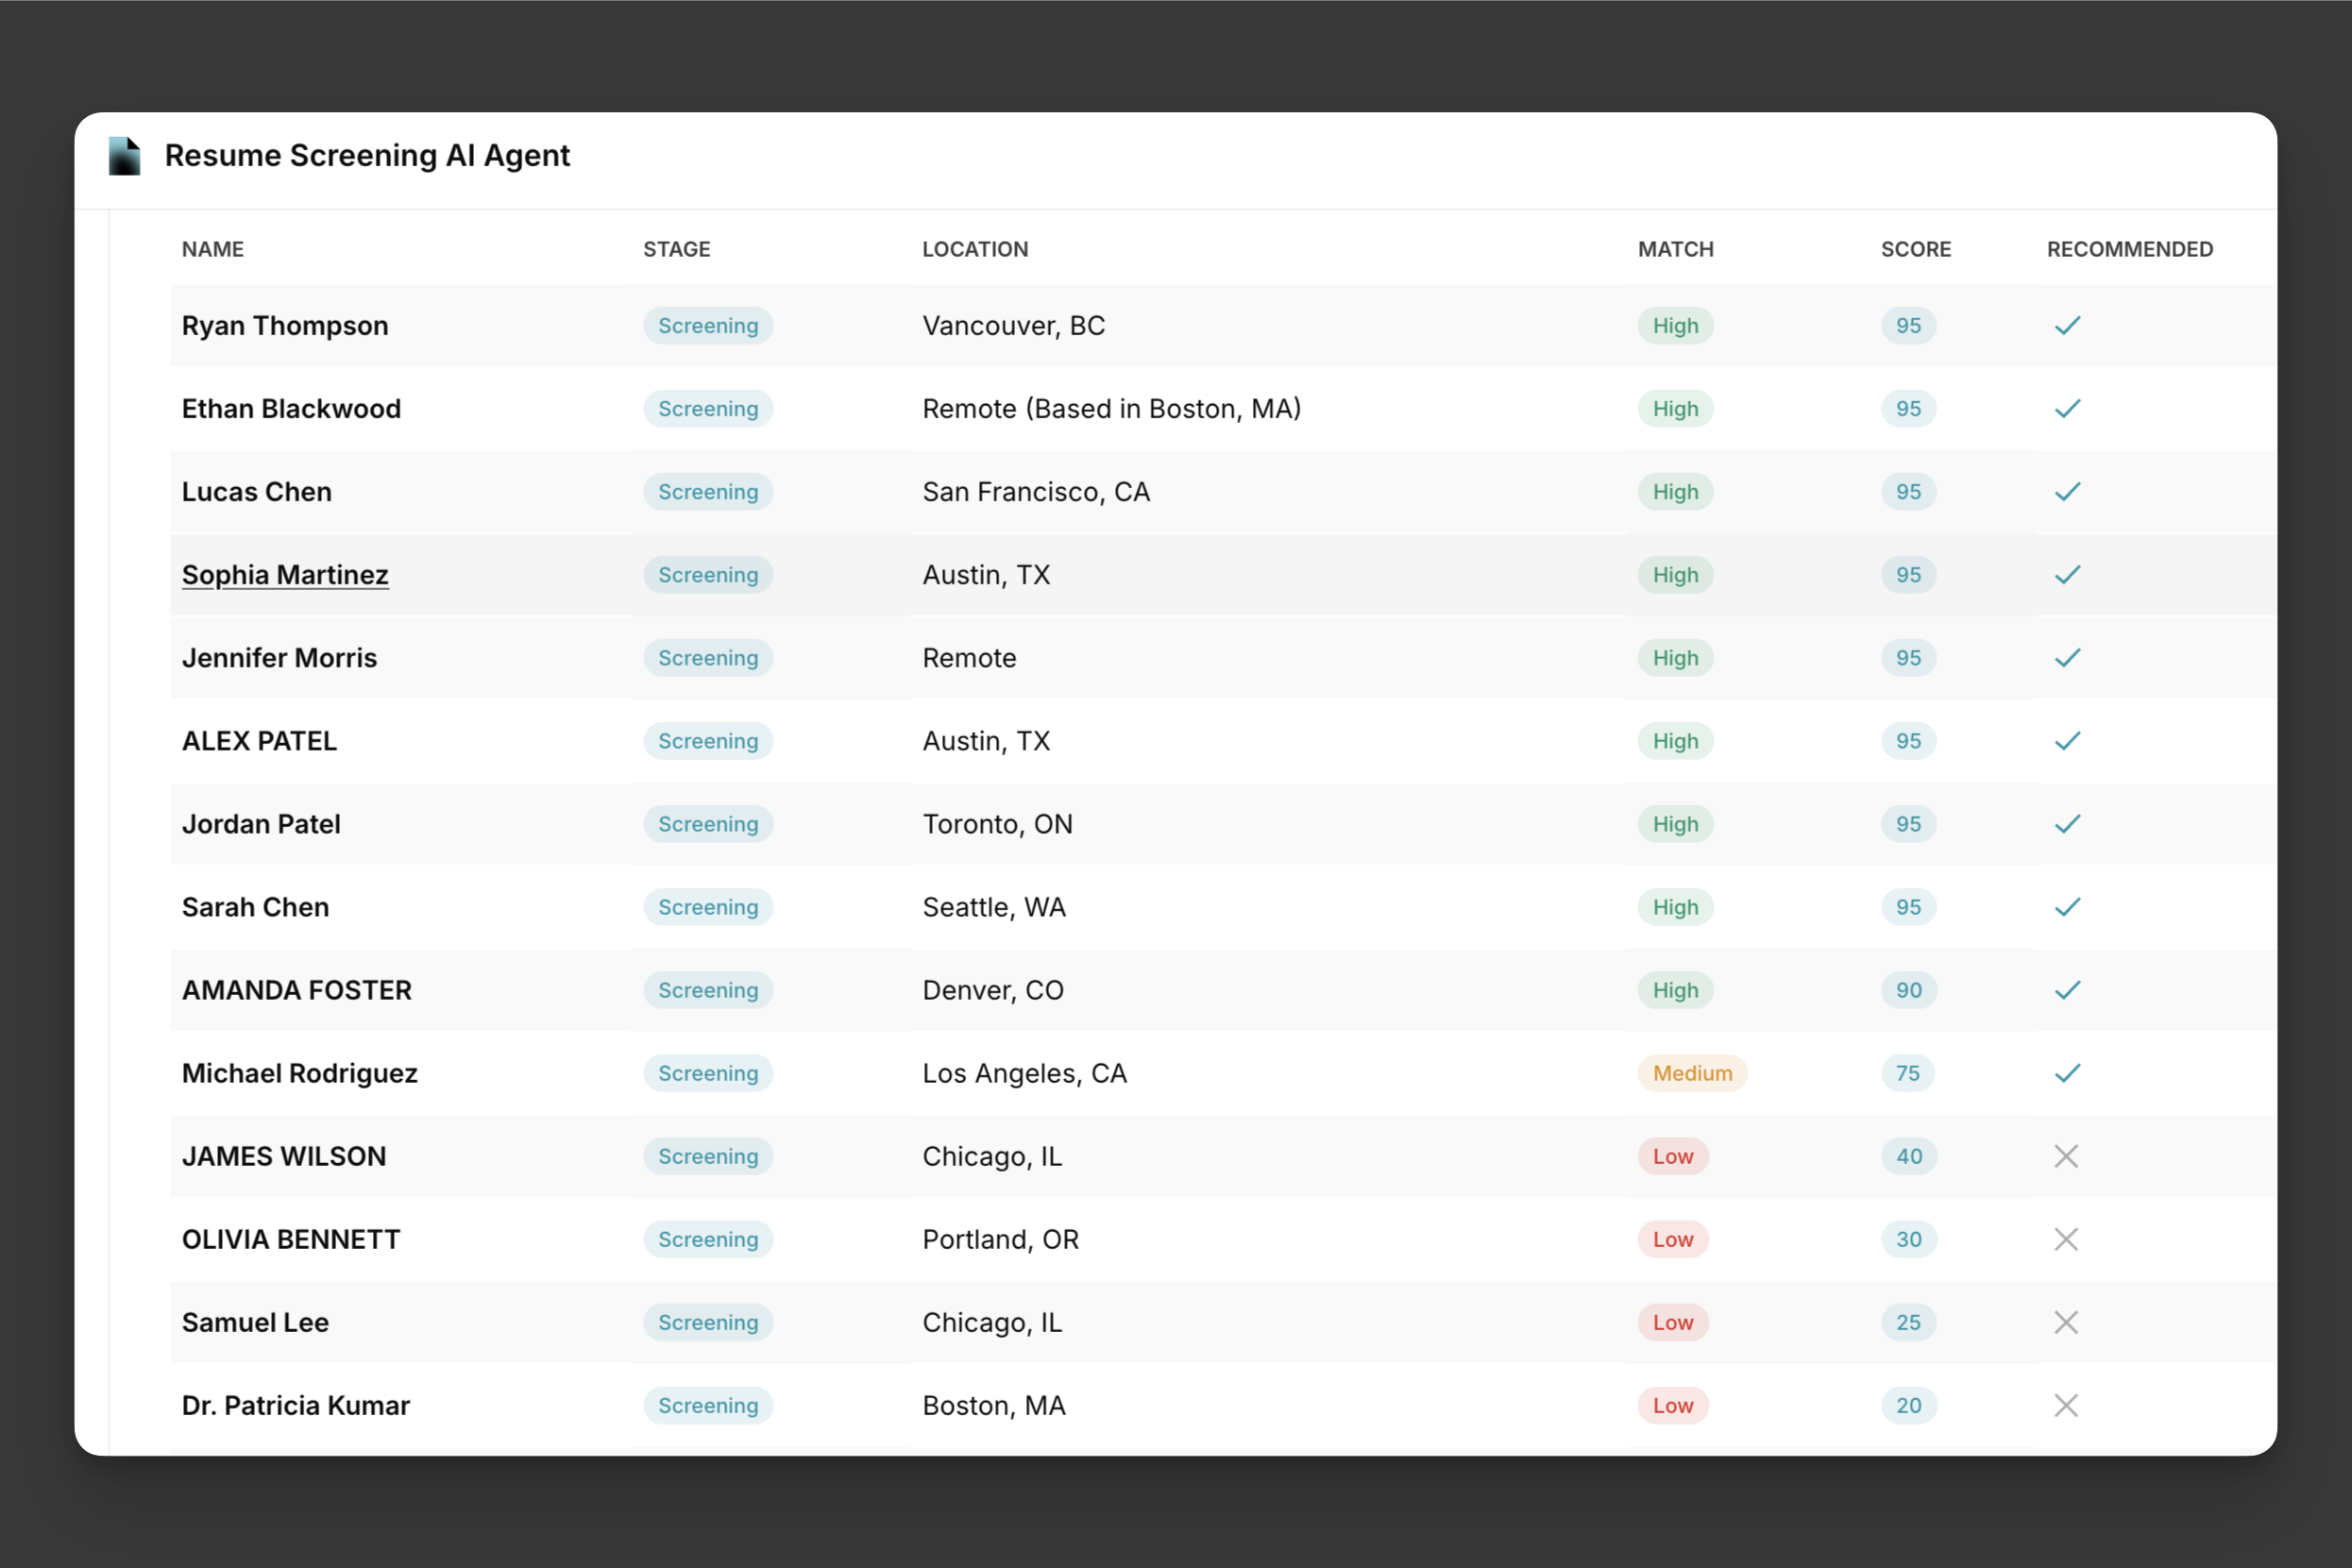Click the checkmark next to Sarah Chen
2352x1568 pixels.
(2067, 906)
